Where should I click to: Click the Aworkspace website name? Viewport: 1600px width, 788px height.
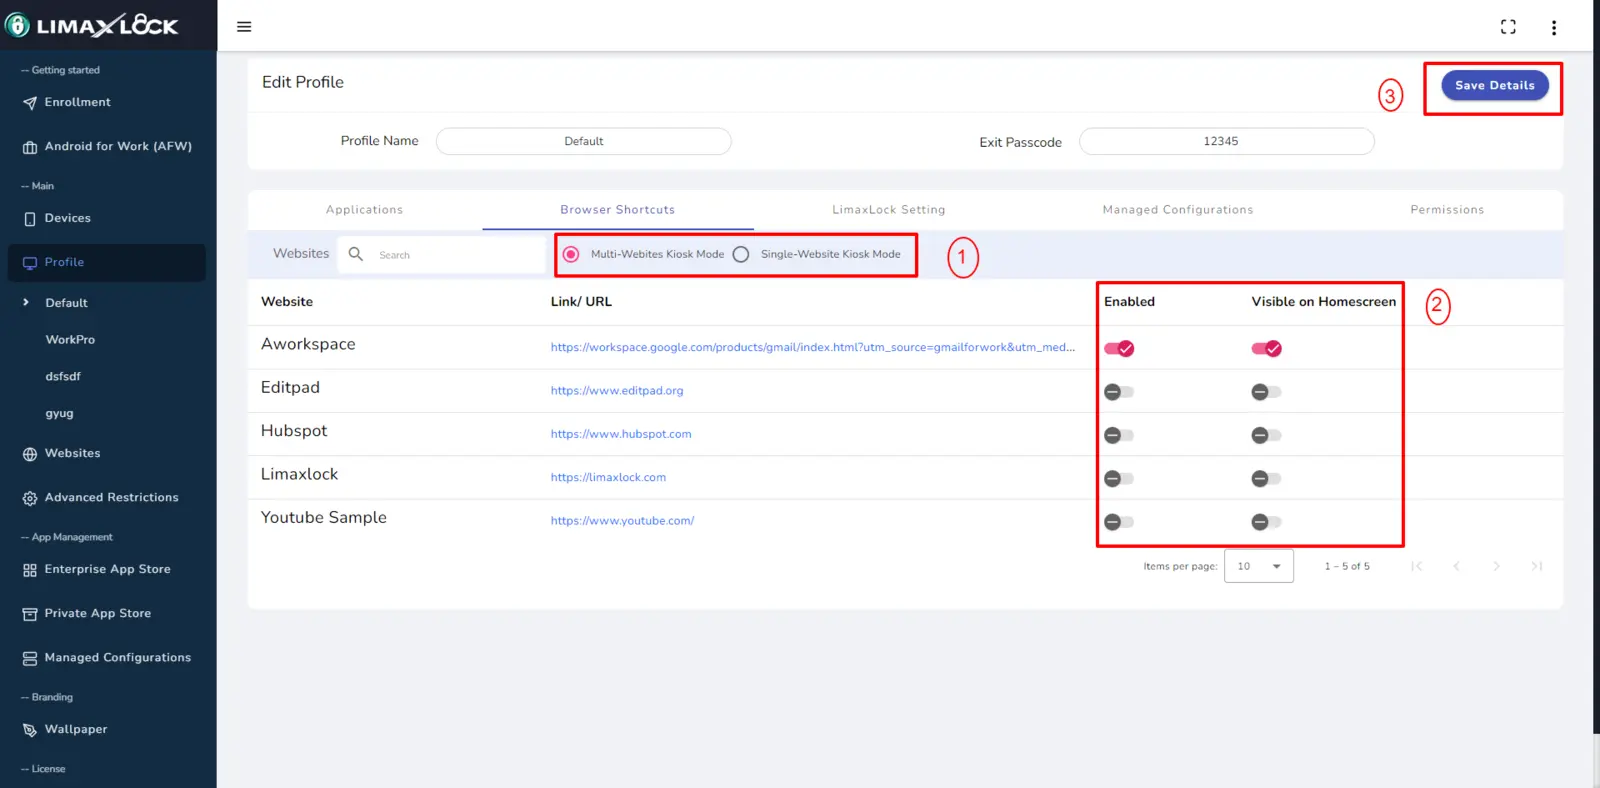coord(308,344)
